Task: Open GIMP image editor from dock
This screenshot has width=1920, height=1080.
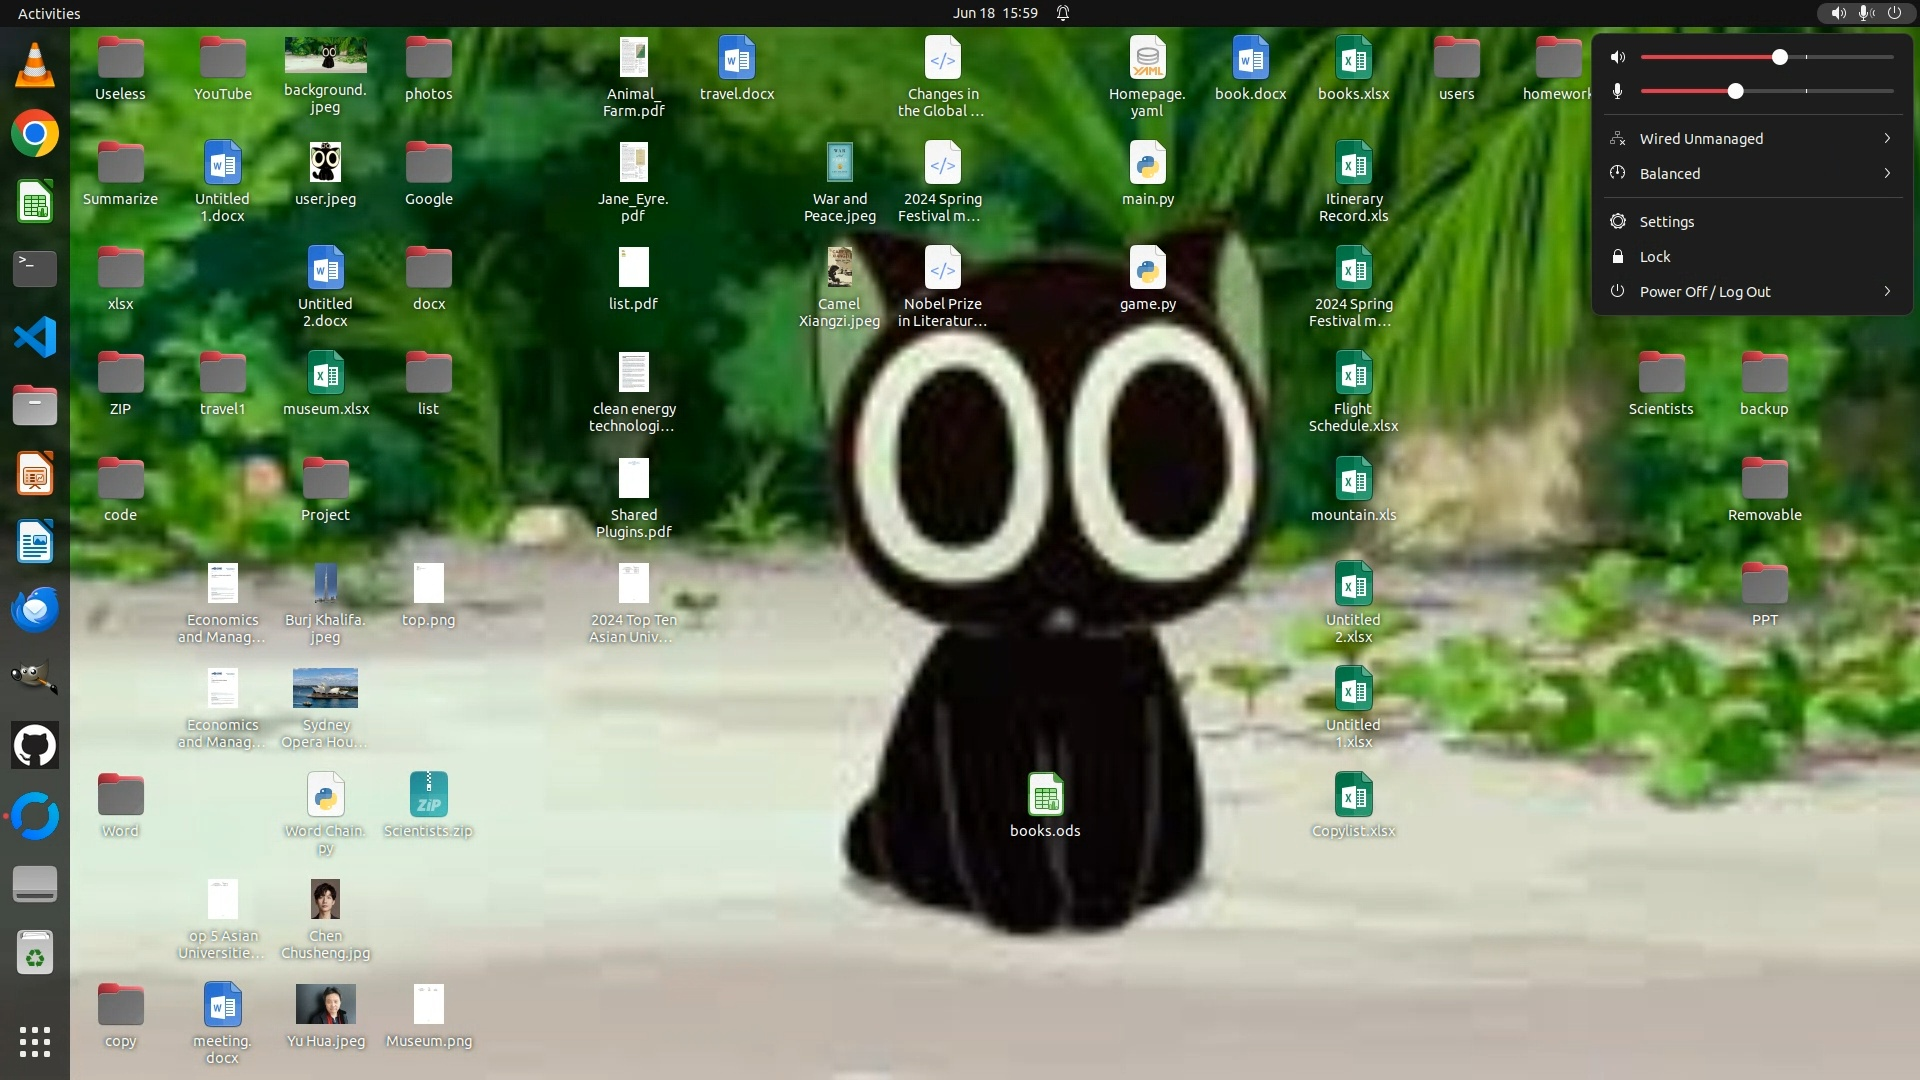Action: [34, 677]
